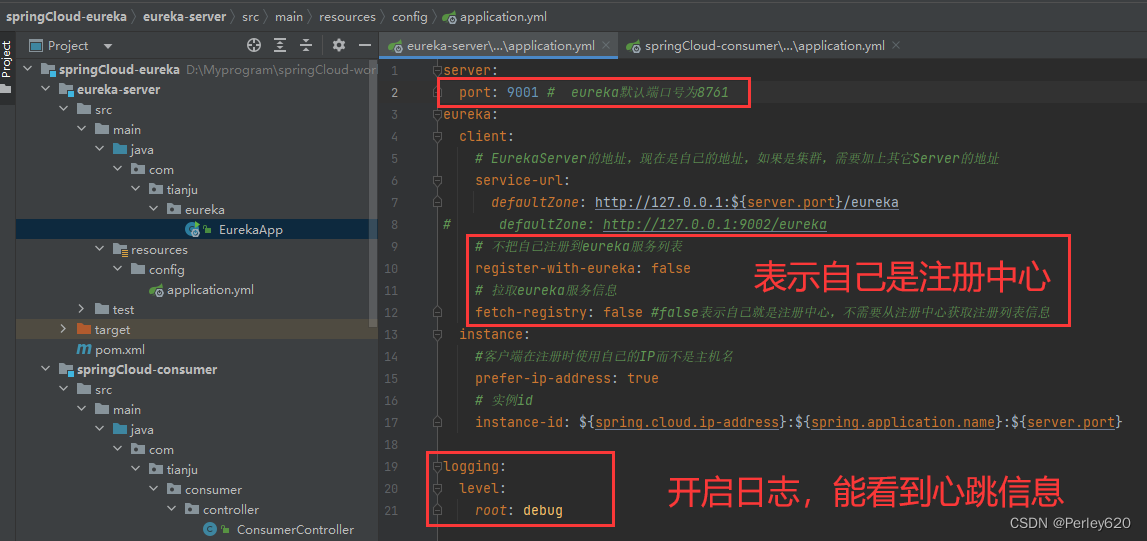Screen dimensions: 1147x541
Task: Click the eureka-server module folder icon
Action: [66, 90]
